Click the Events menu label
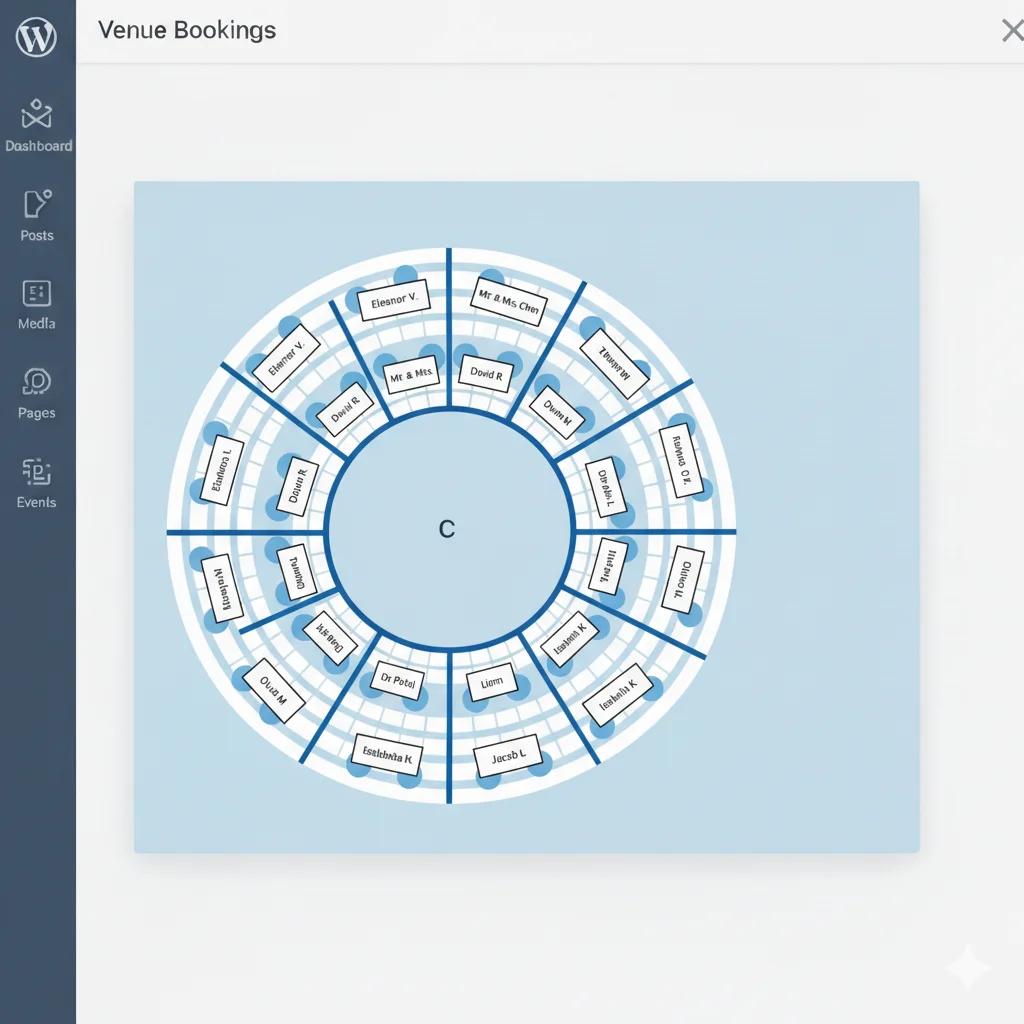1024x1024 pixels. (37, 502)
